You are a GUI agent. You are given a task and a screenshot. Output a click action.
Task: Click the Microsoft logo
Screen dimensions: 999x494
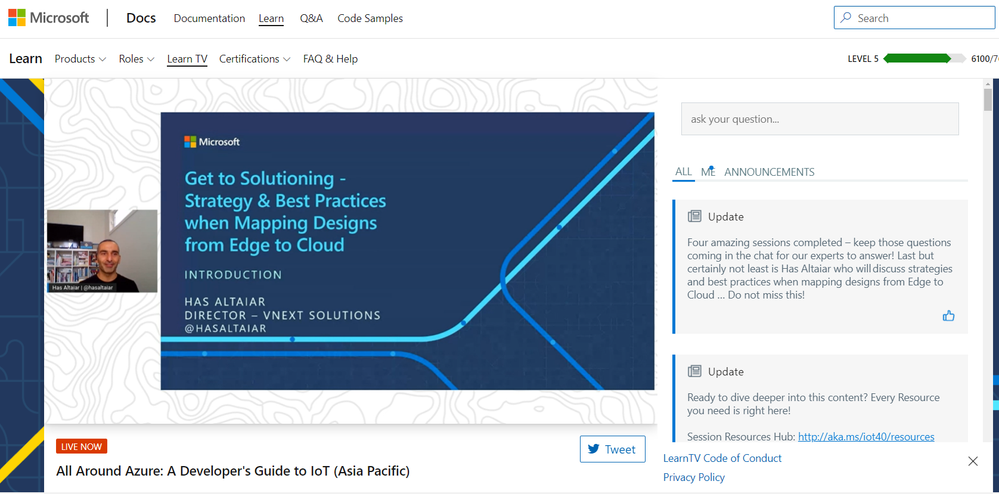48,18
